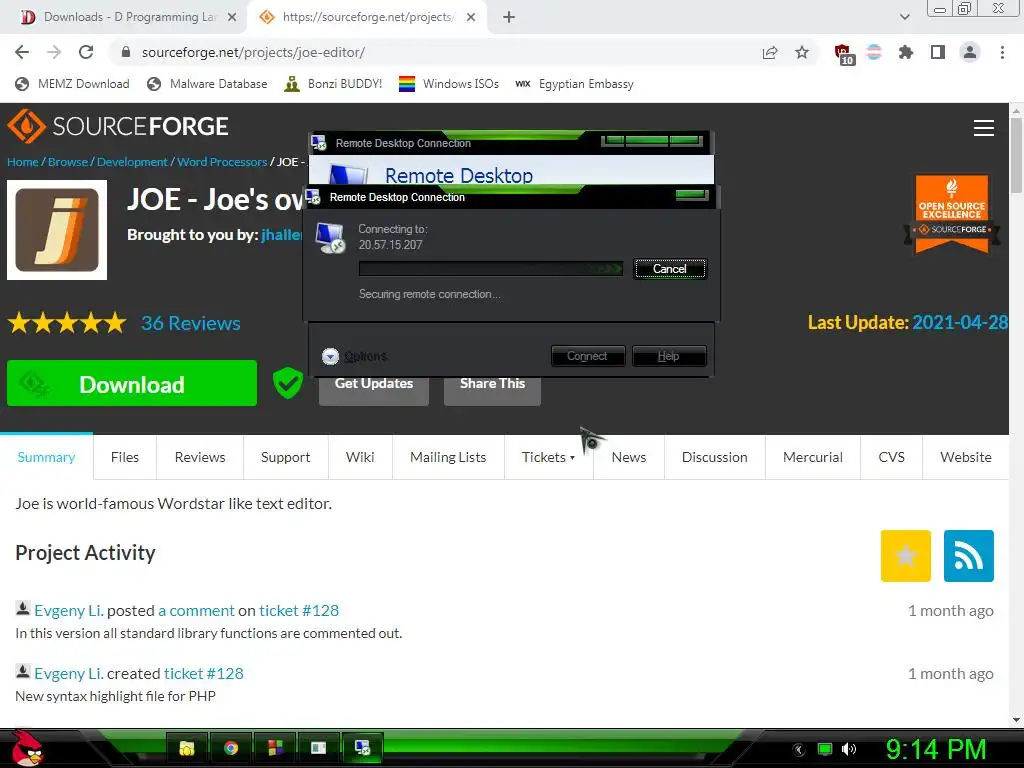Open the SourceForge hamburger menu
The height and width of the screenshot is (768, 1024).
984,128
